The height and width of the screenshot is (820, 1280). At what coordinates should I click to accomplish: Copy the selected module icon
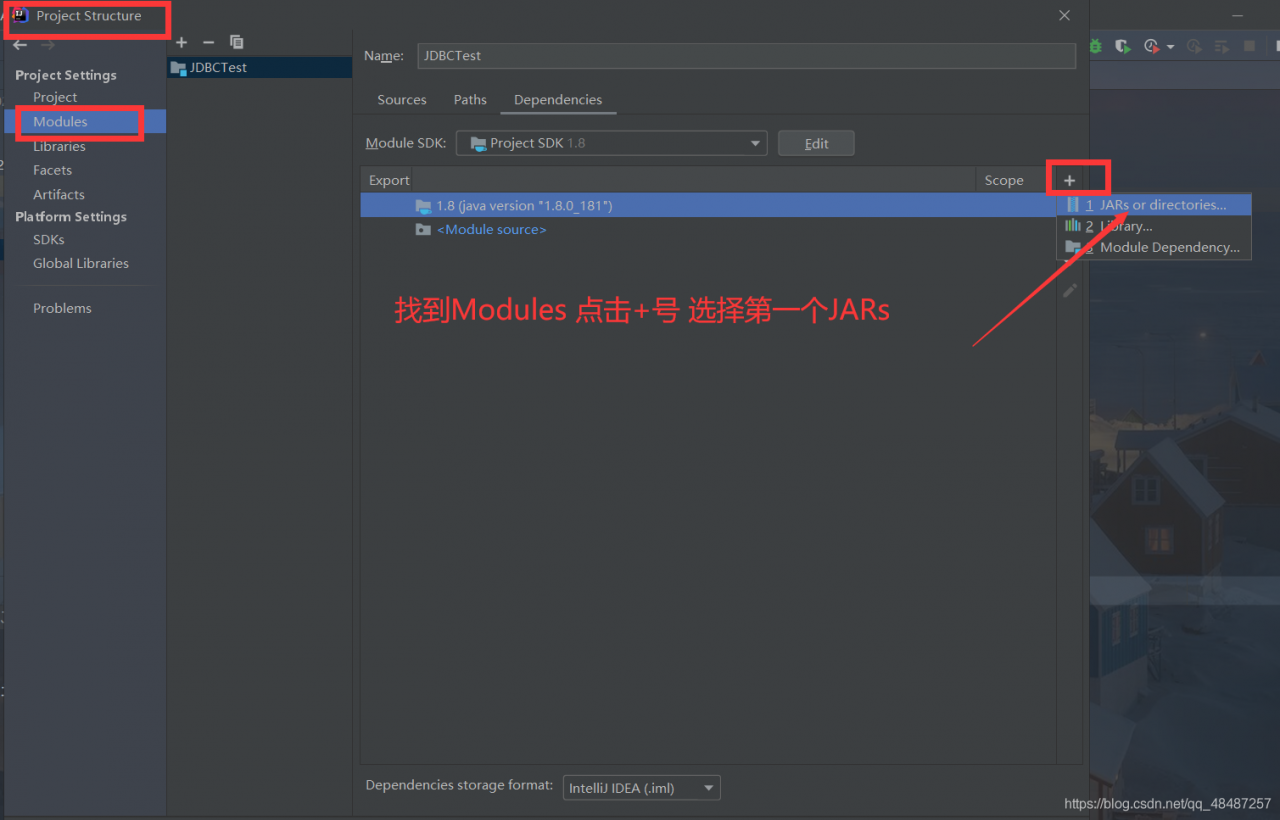tap(236, 42)
